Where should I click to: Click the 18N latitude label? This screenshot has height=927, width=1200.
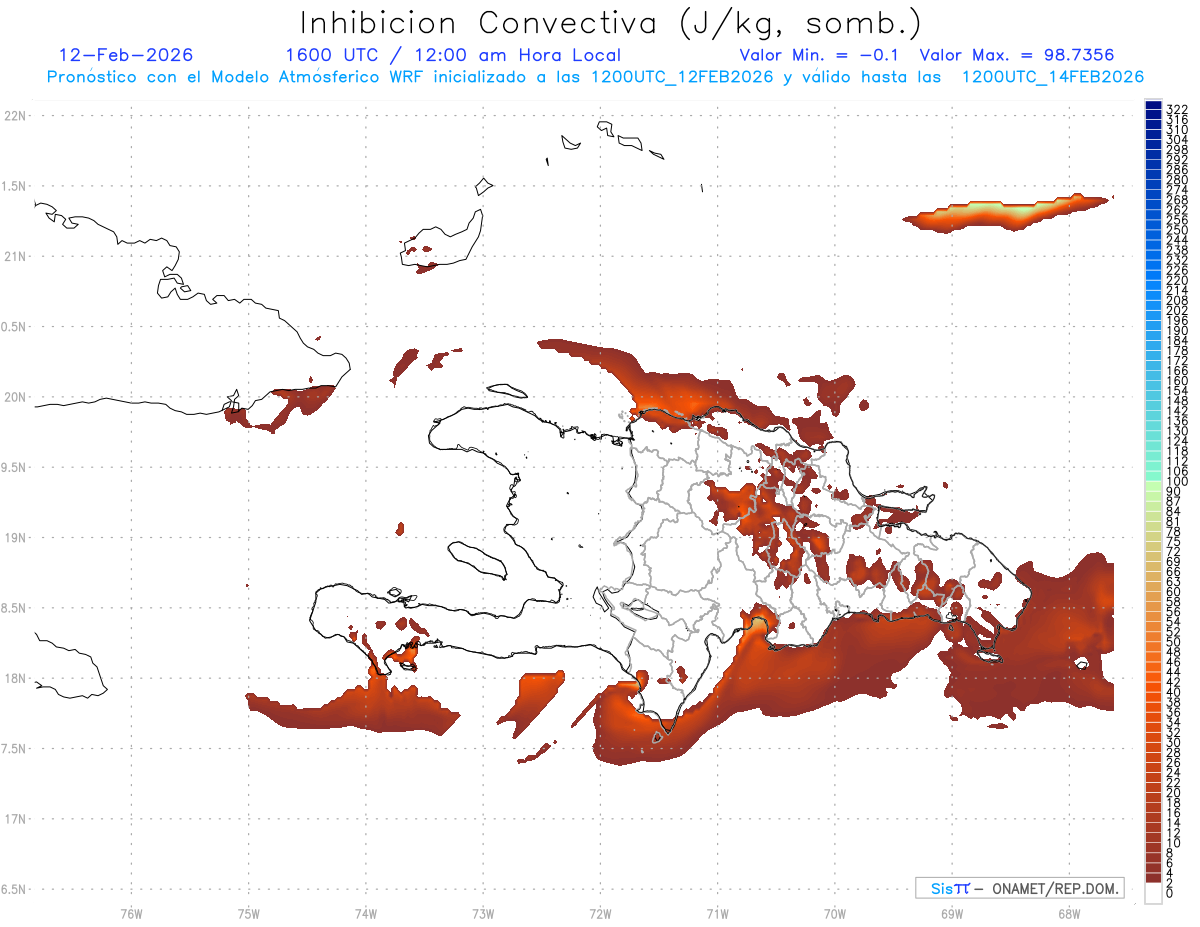pos(14,679)
